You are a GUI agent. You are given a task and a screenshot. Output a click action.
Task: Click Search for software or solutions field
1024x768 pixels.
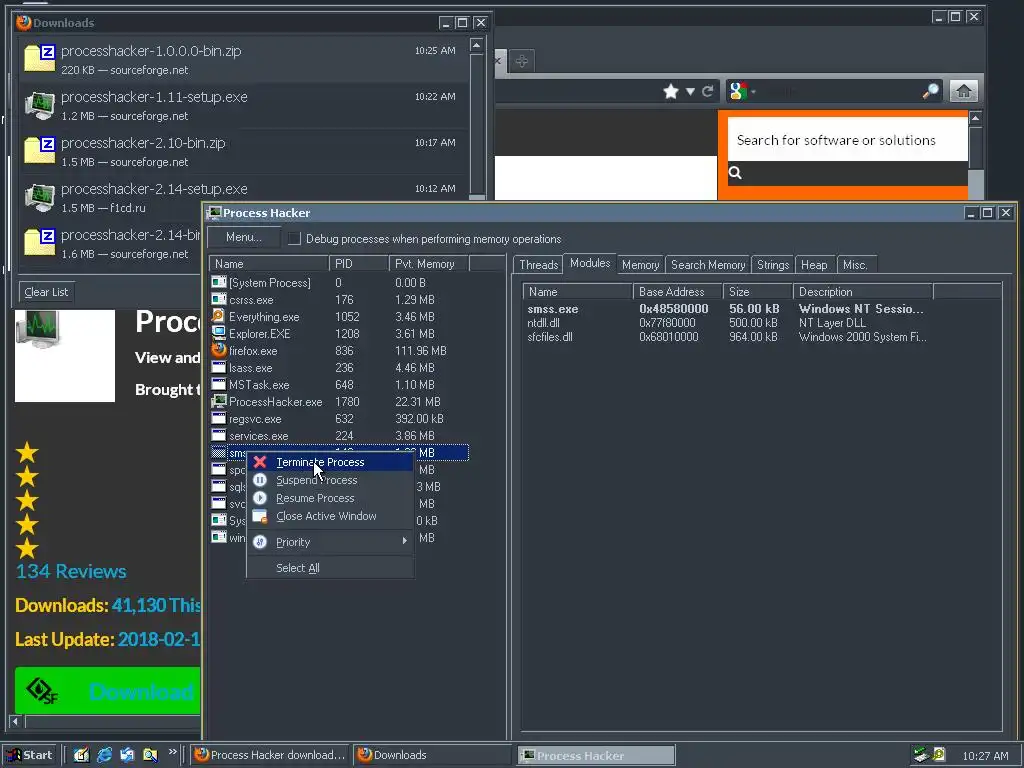coord(847,140)
